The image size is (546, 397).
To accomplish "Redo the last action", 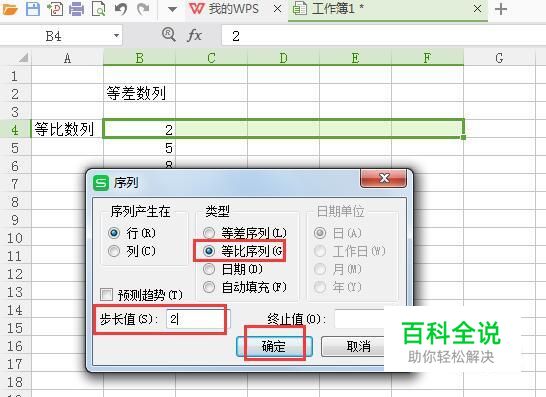I will (143, 9).
